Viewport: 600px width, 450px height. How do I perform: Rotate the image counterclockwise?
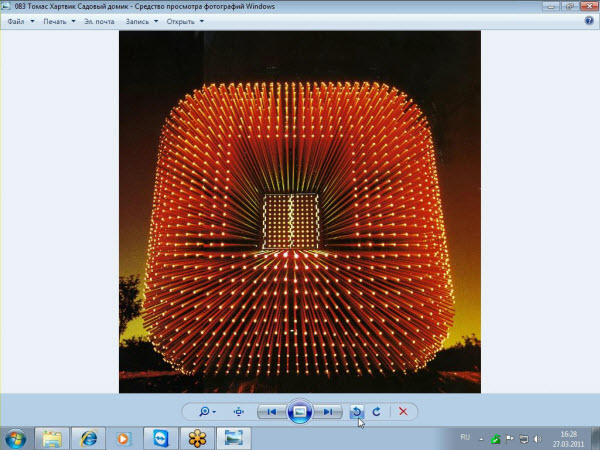coord(357,411)
